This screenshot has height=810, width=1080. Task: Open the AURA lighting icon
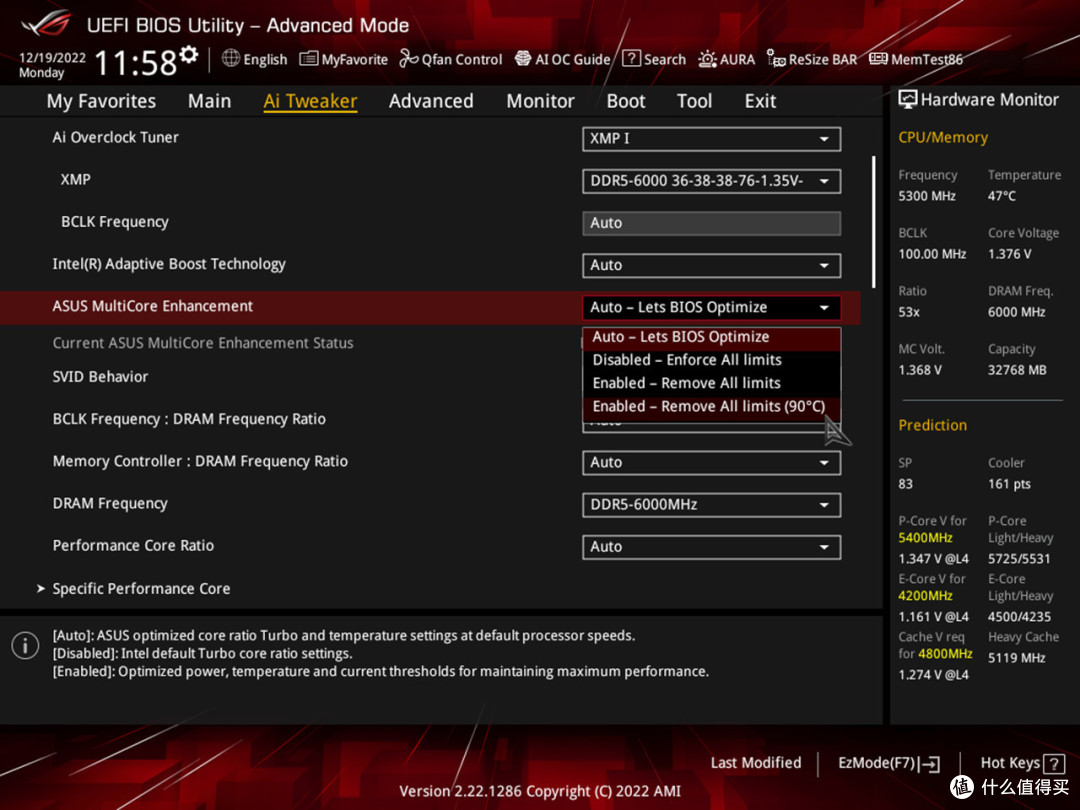[707, 59]
